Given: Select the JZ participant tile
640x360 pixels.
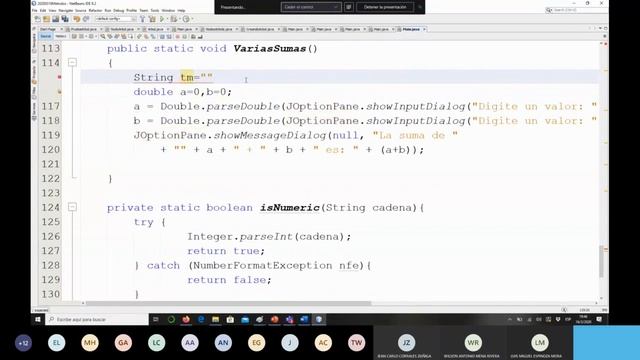Looking at the screenshot, I should [x=406, y=343].
